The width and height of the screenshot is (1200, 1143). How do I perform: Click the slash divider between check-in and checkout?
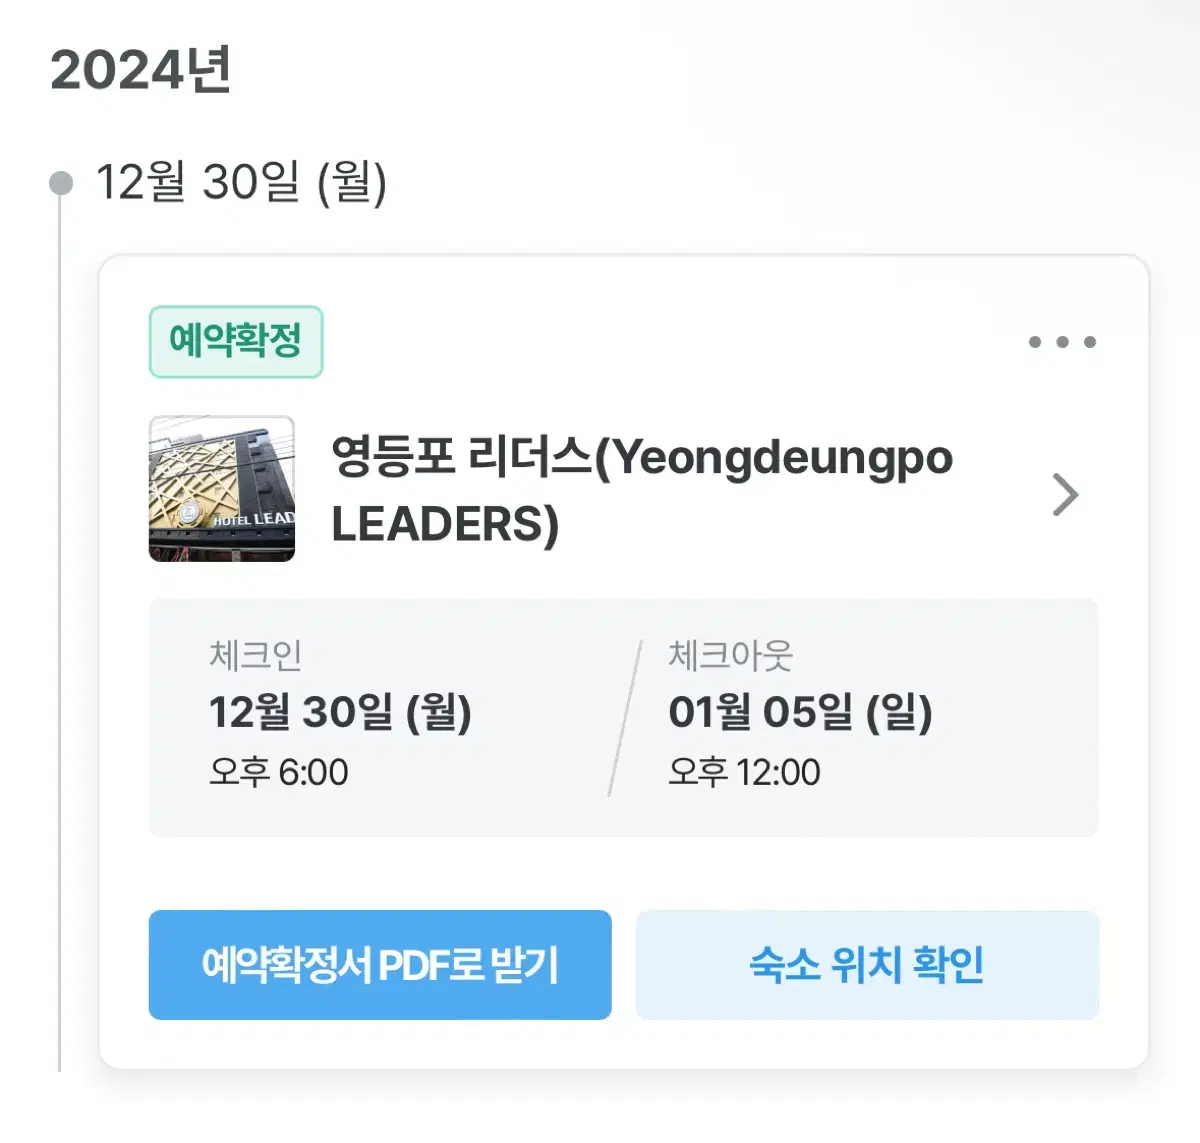point(624,718)
